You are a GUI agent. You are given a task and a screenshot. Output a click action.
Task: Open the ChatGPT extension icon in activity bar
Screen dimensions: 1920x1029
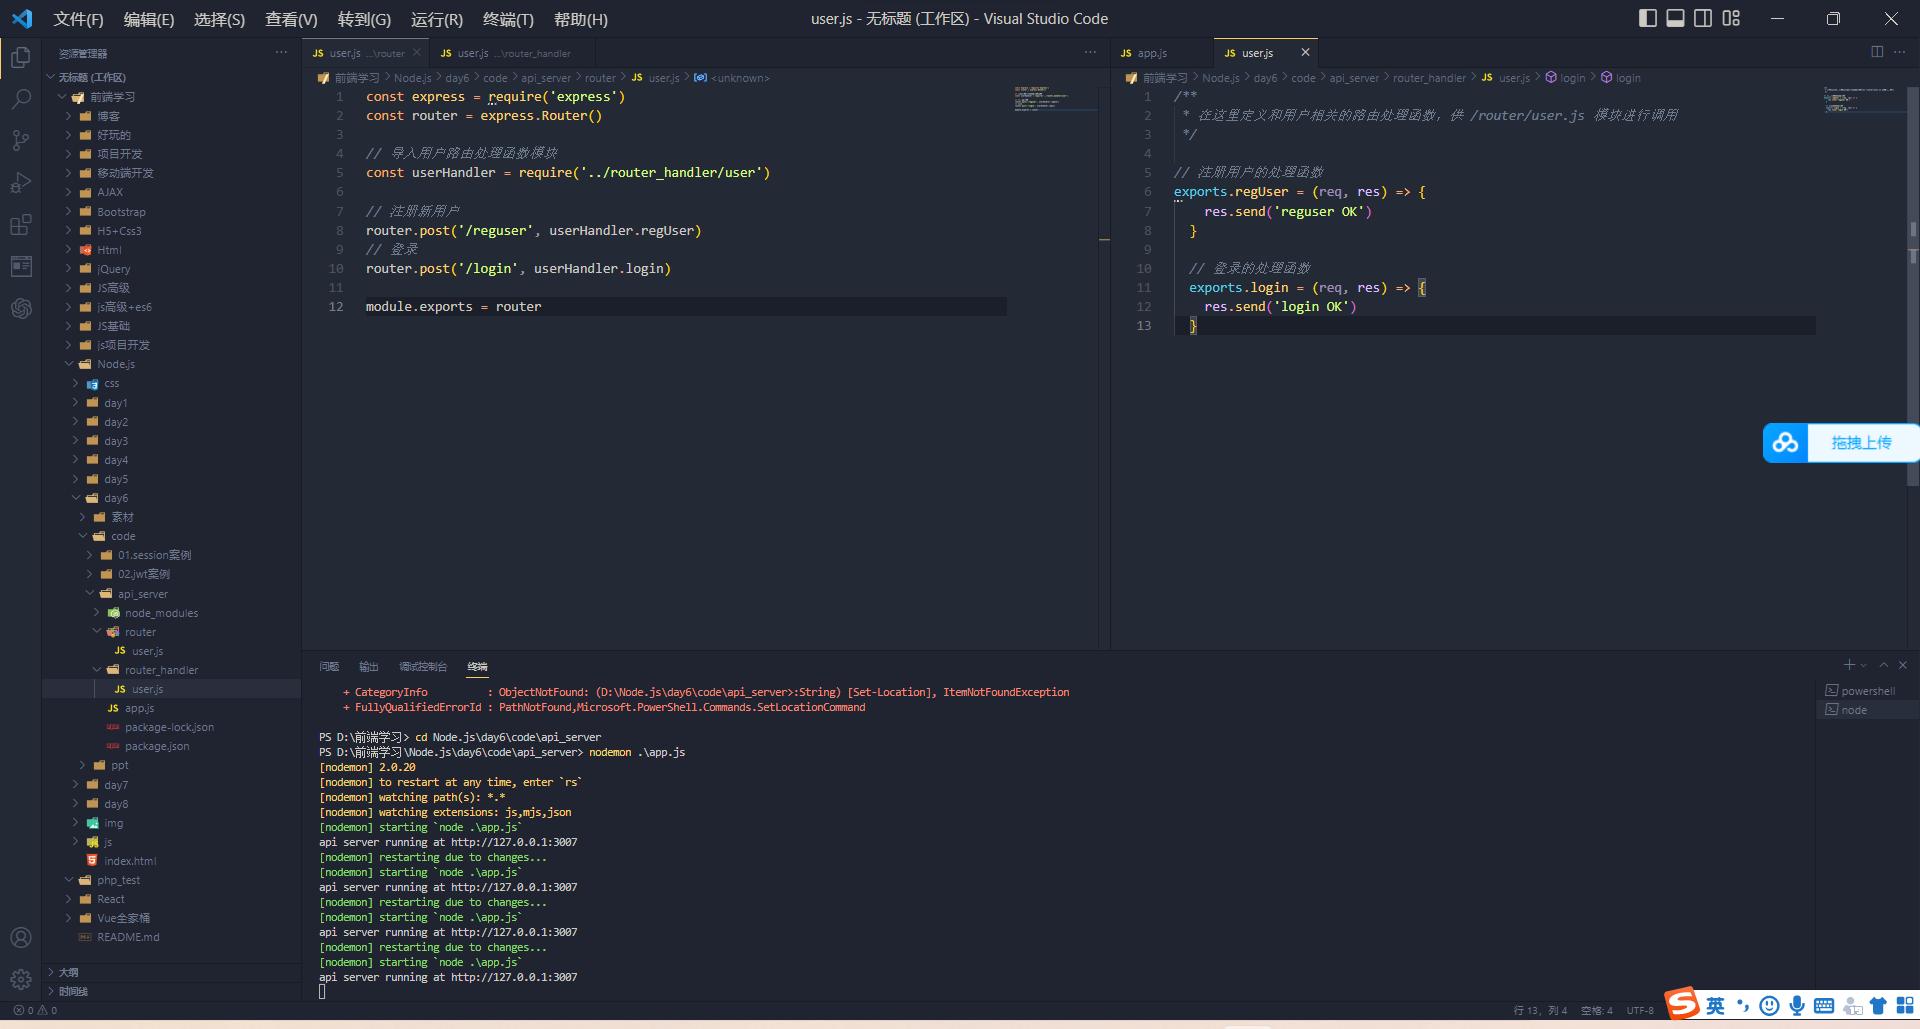[21, 308]
